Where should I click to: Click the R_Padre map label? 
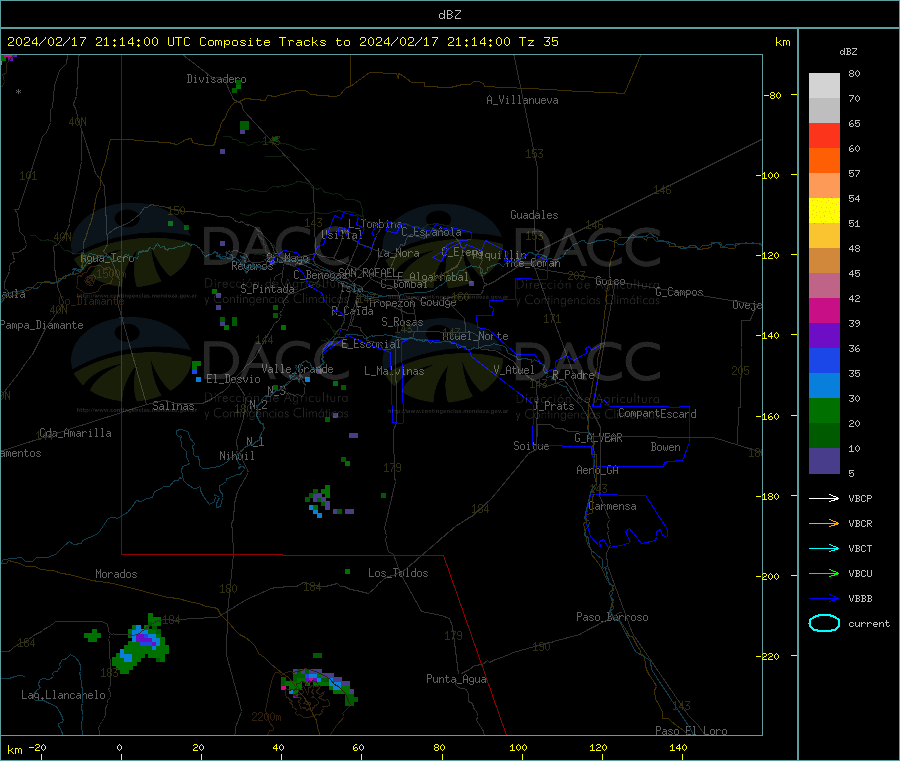[573, 375]
